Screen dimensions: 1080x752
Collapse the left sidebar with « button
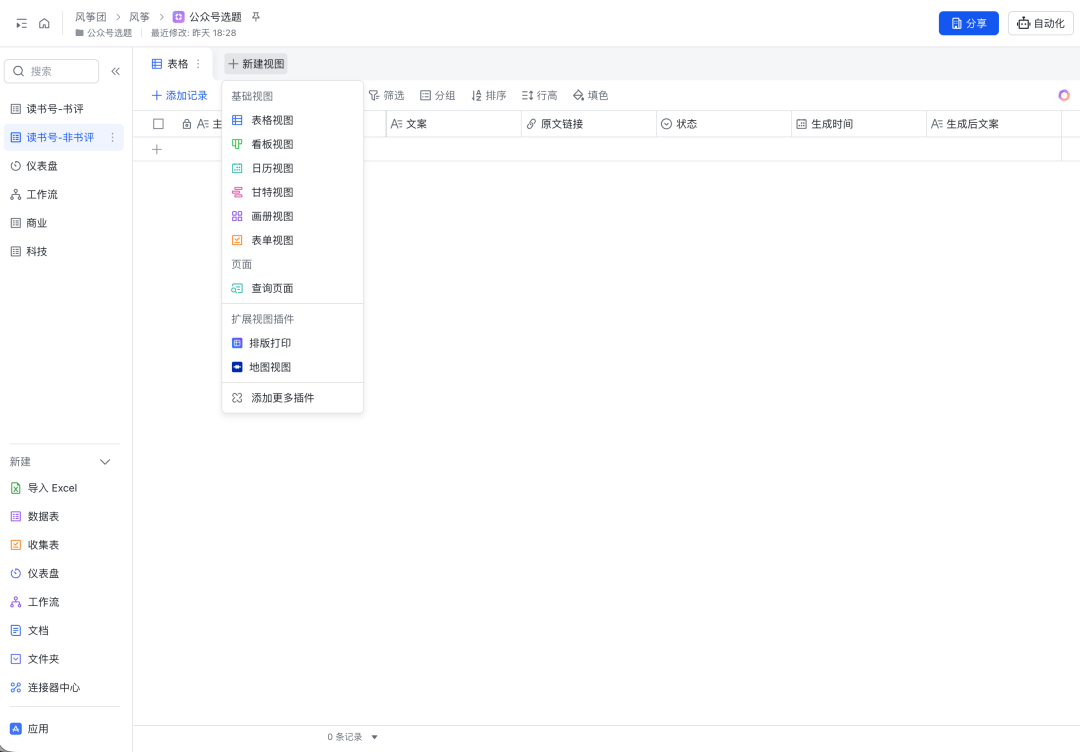pyautogui.click(x=115, y=71)
